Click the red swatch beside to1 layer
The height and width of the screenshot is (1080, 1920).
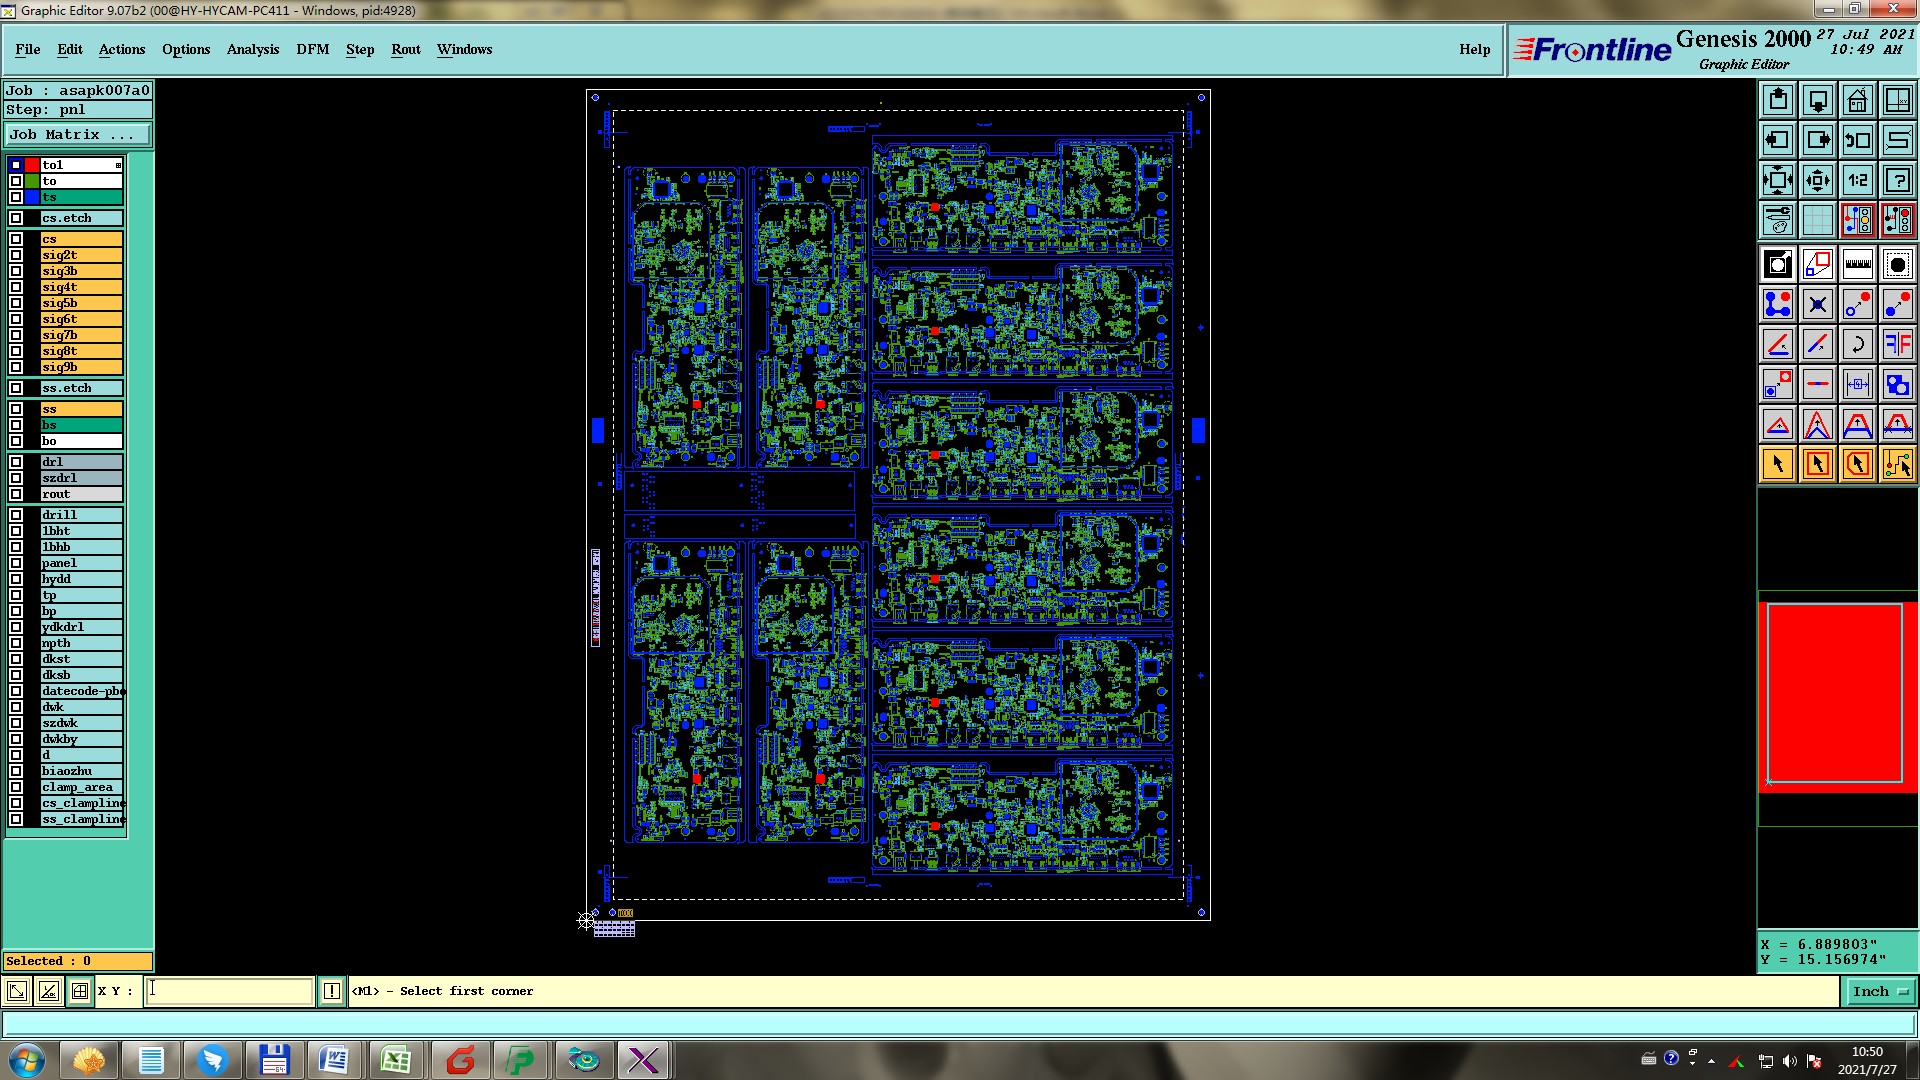point(32,165)
